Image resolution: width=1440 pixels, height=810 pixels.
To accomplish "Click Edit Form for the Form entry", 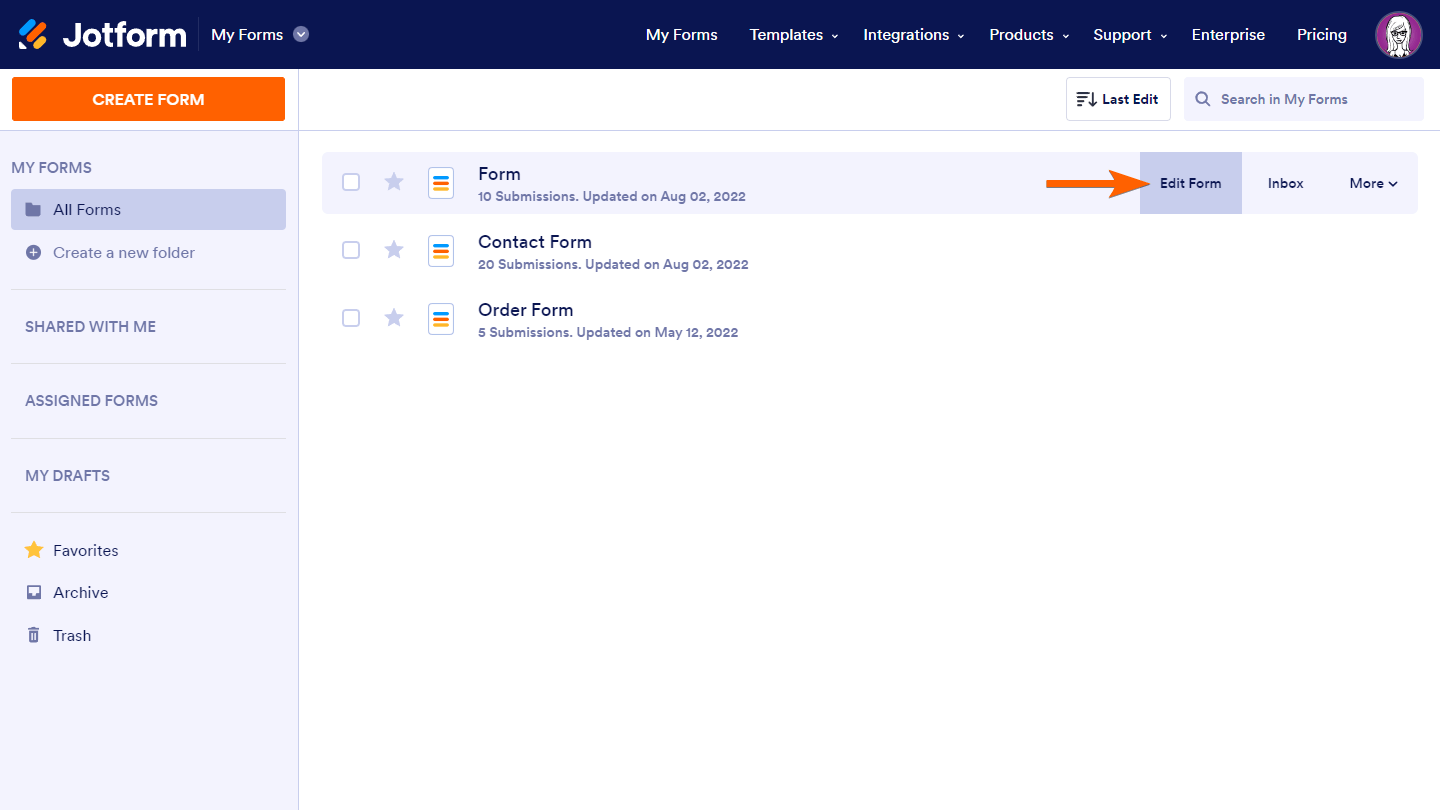I will tap(1191, 183).
